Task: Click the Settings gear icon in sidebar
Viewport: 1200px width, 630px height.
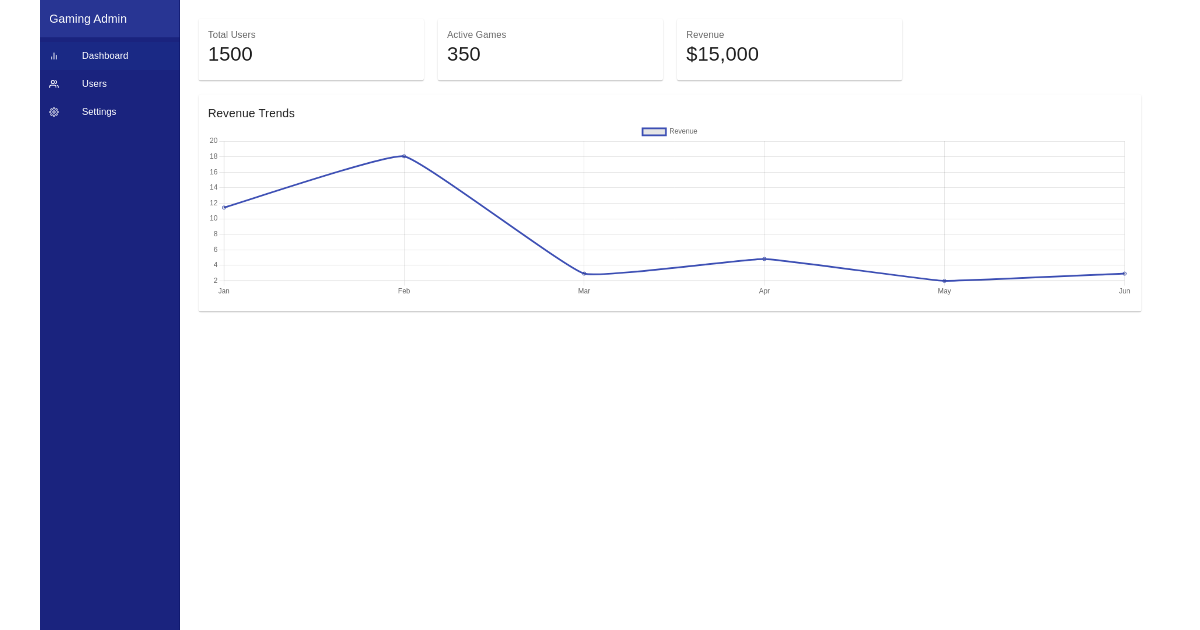Action: click(54, 112)
